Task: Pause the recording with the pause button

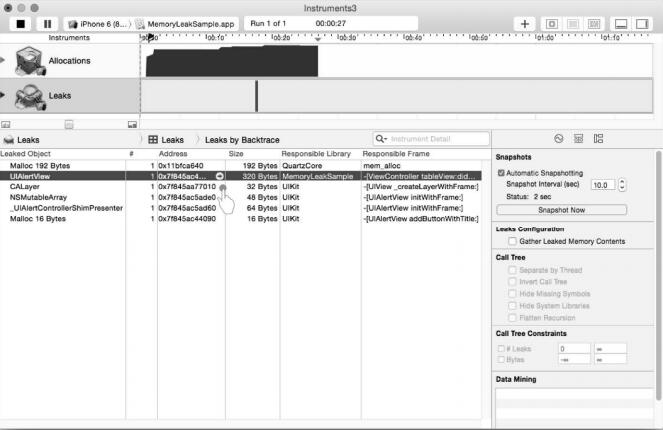Action: [x=47, y=22]
